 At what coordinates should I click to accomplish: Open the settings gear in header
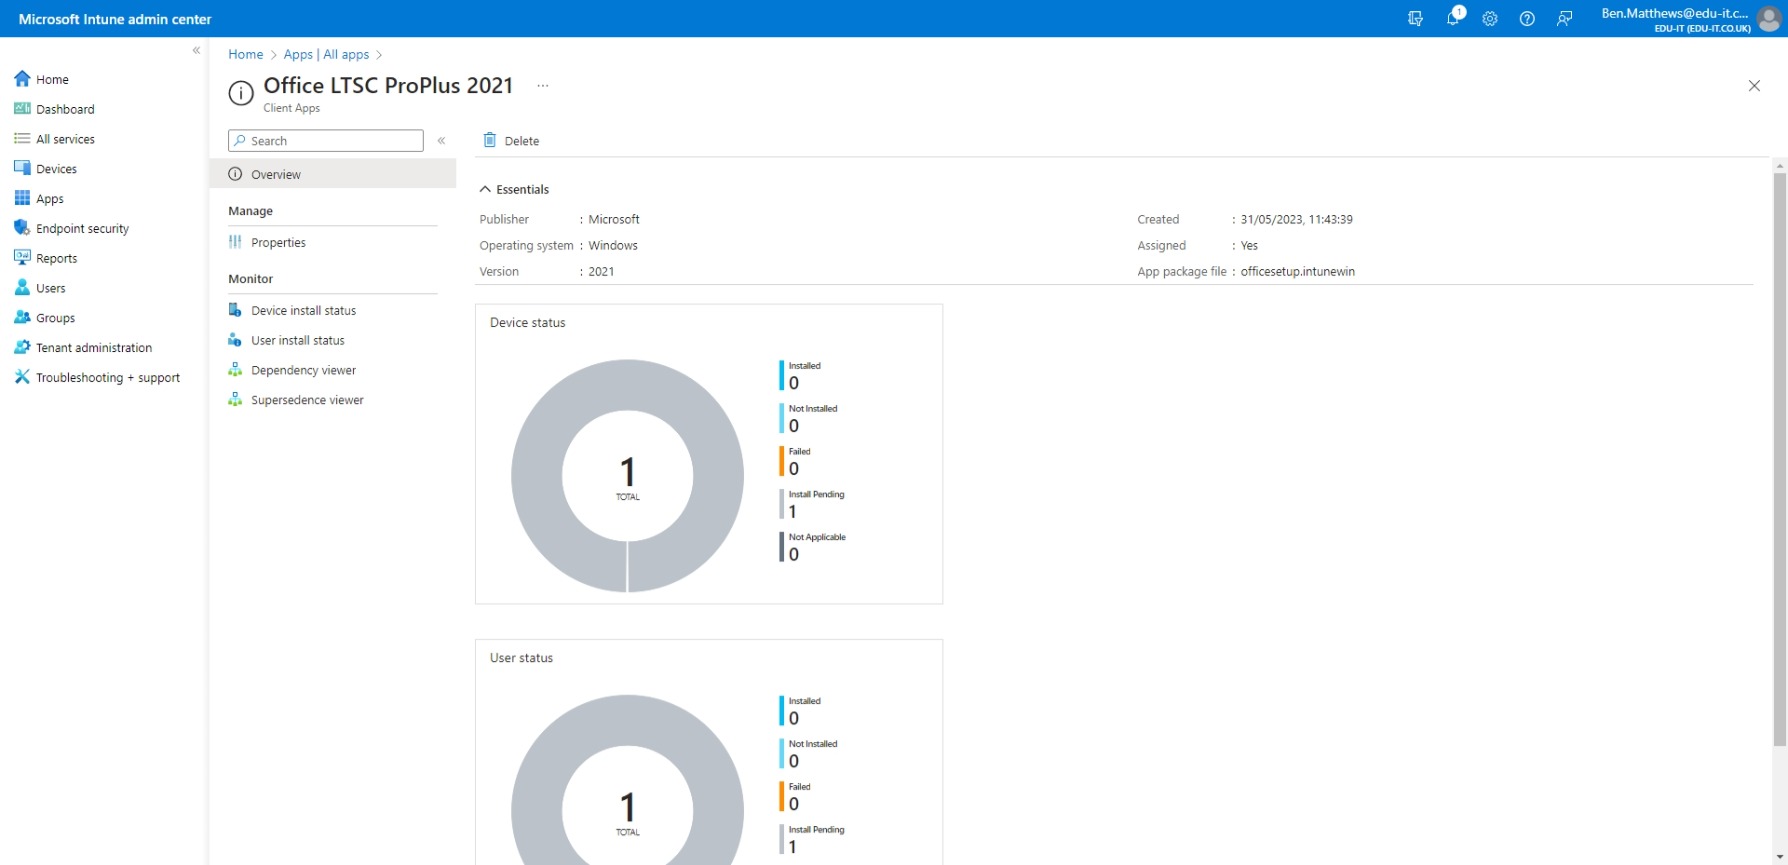[1490, 18]
